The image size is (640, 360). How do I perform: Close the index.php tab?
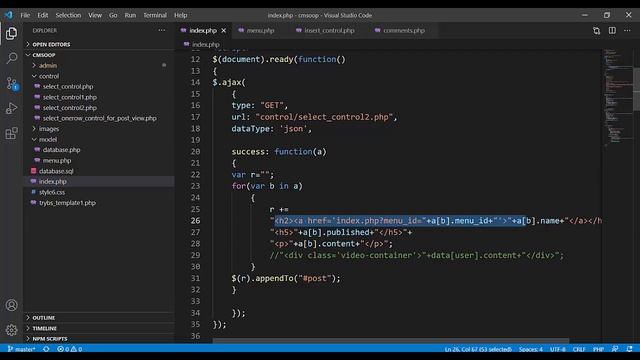[x=224, y=31]
